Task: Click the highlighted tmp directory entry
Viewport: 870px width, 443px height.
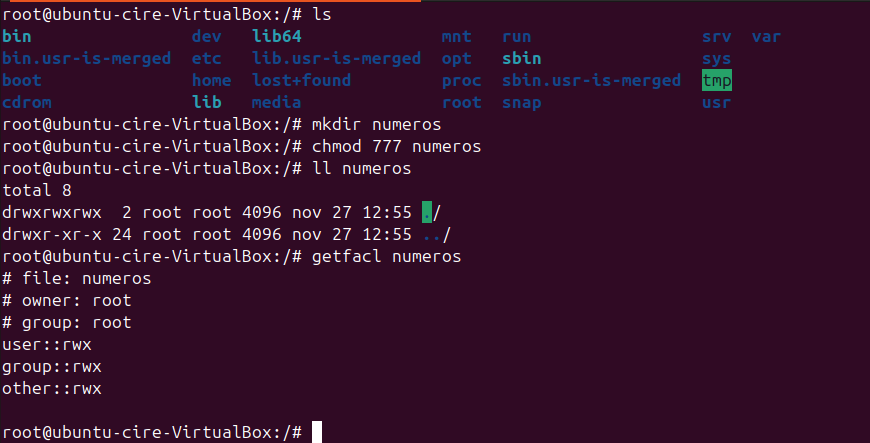Action: tap(717, 80)
